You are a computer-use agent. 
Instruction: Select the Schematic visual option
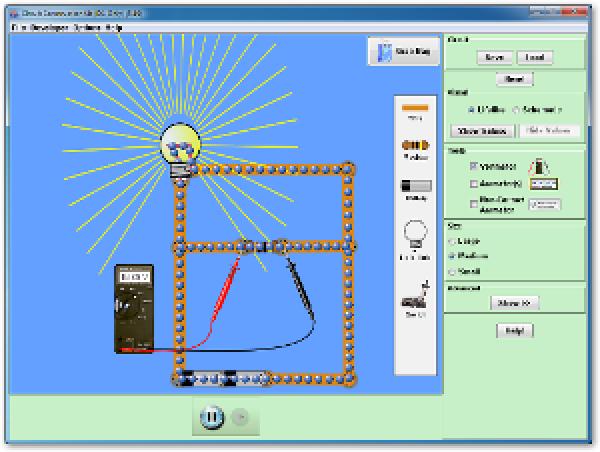tap(516, 110)
